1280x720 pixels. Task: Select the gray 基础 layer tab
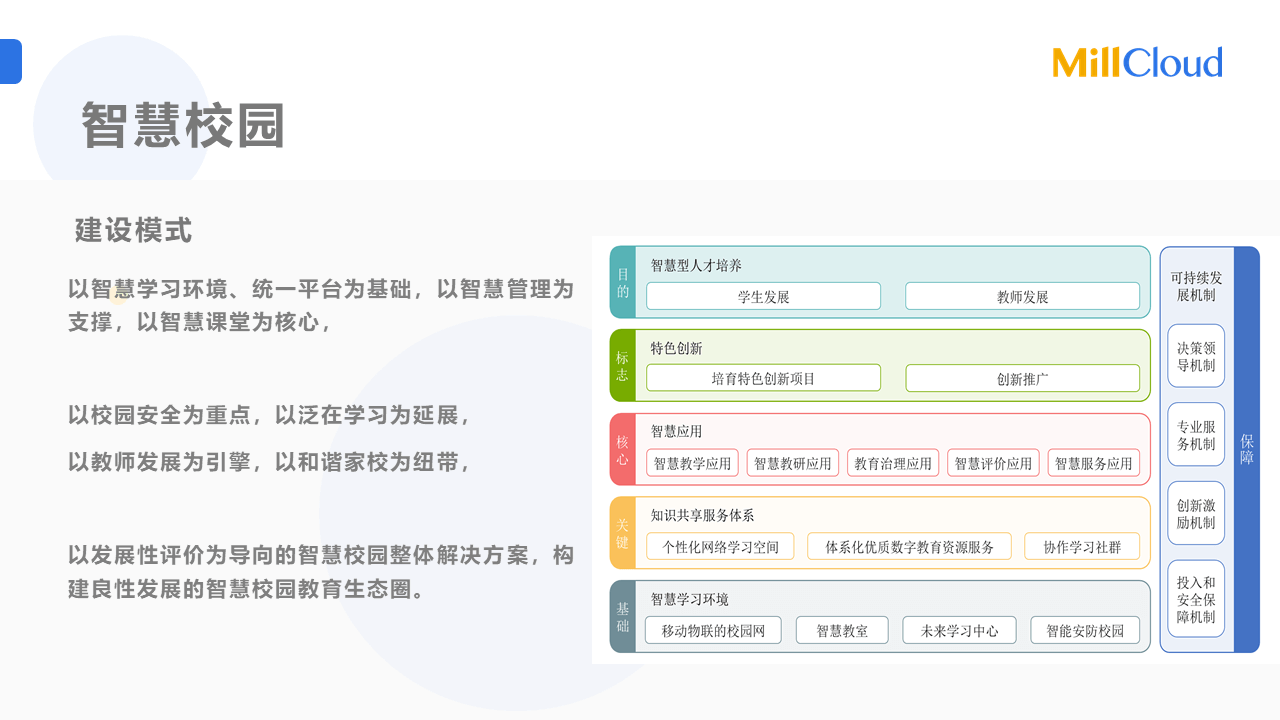(x=623, y=617)
